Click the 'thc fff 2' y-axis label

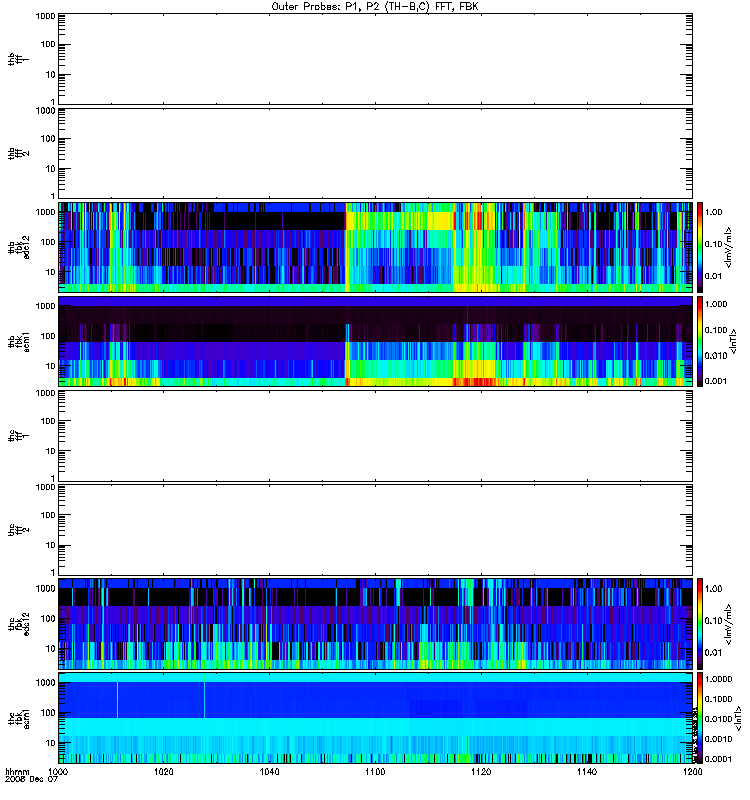(18, 530)
